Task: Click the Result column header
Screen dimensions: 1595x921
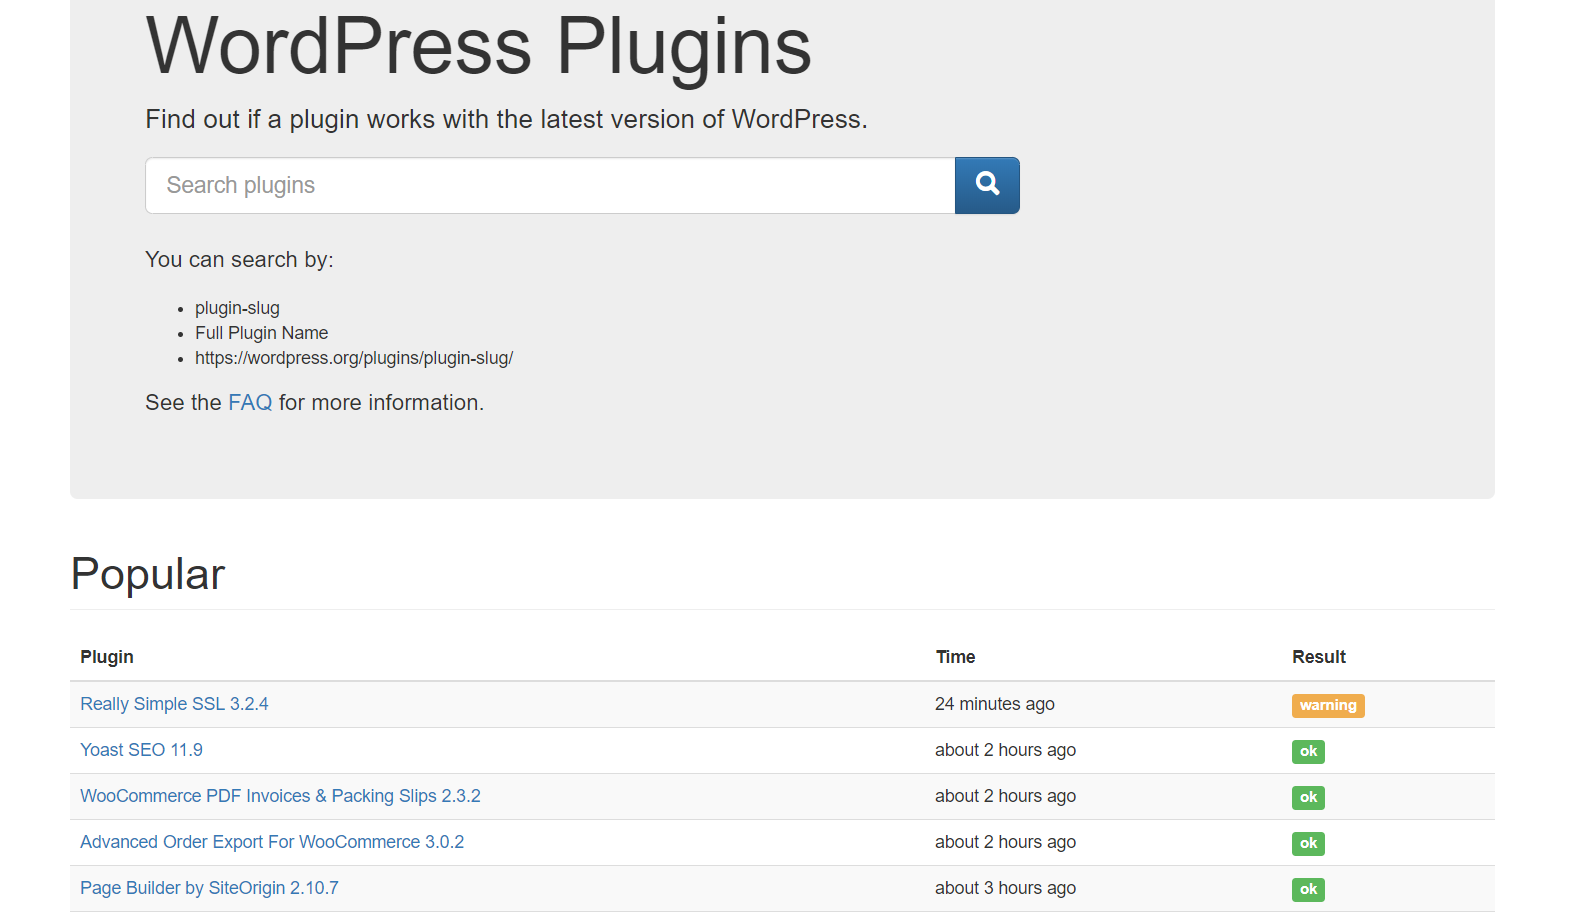Action: coord(1318,657)
